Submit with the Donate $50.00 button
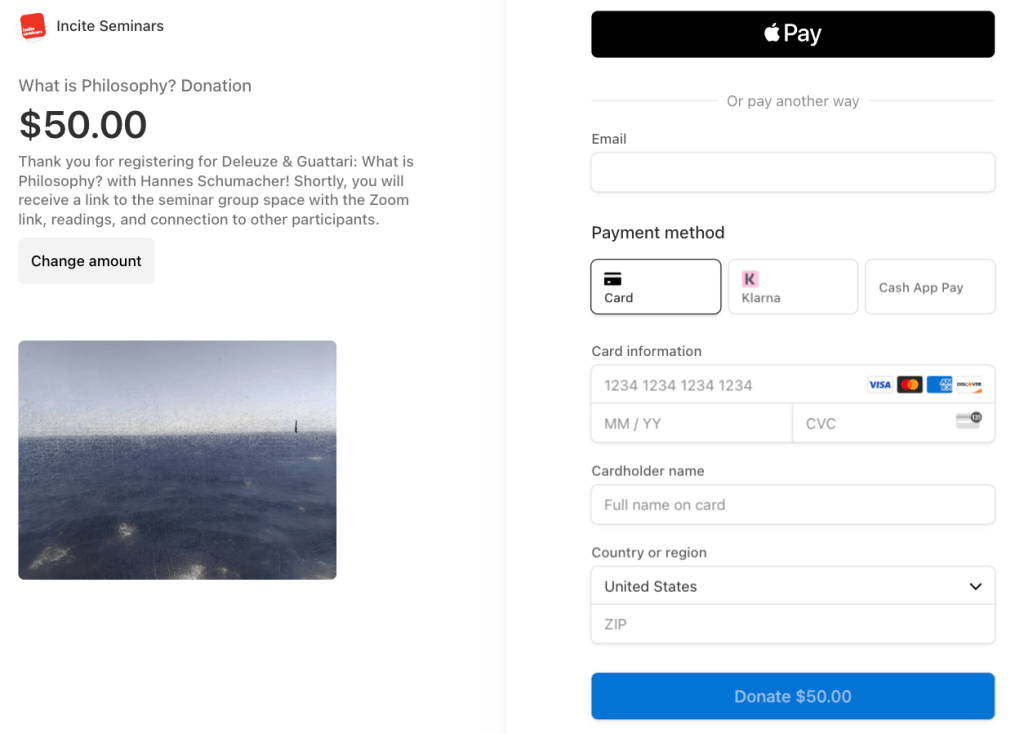Viewport: 1024px width, 734px height. click(793, 697)
